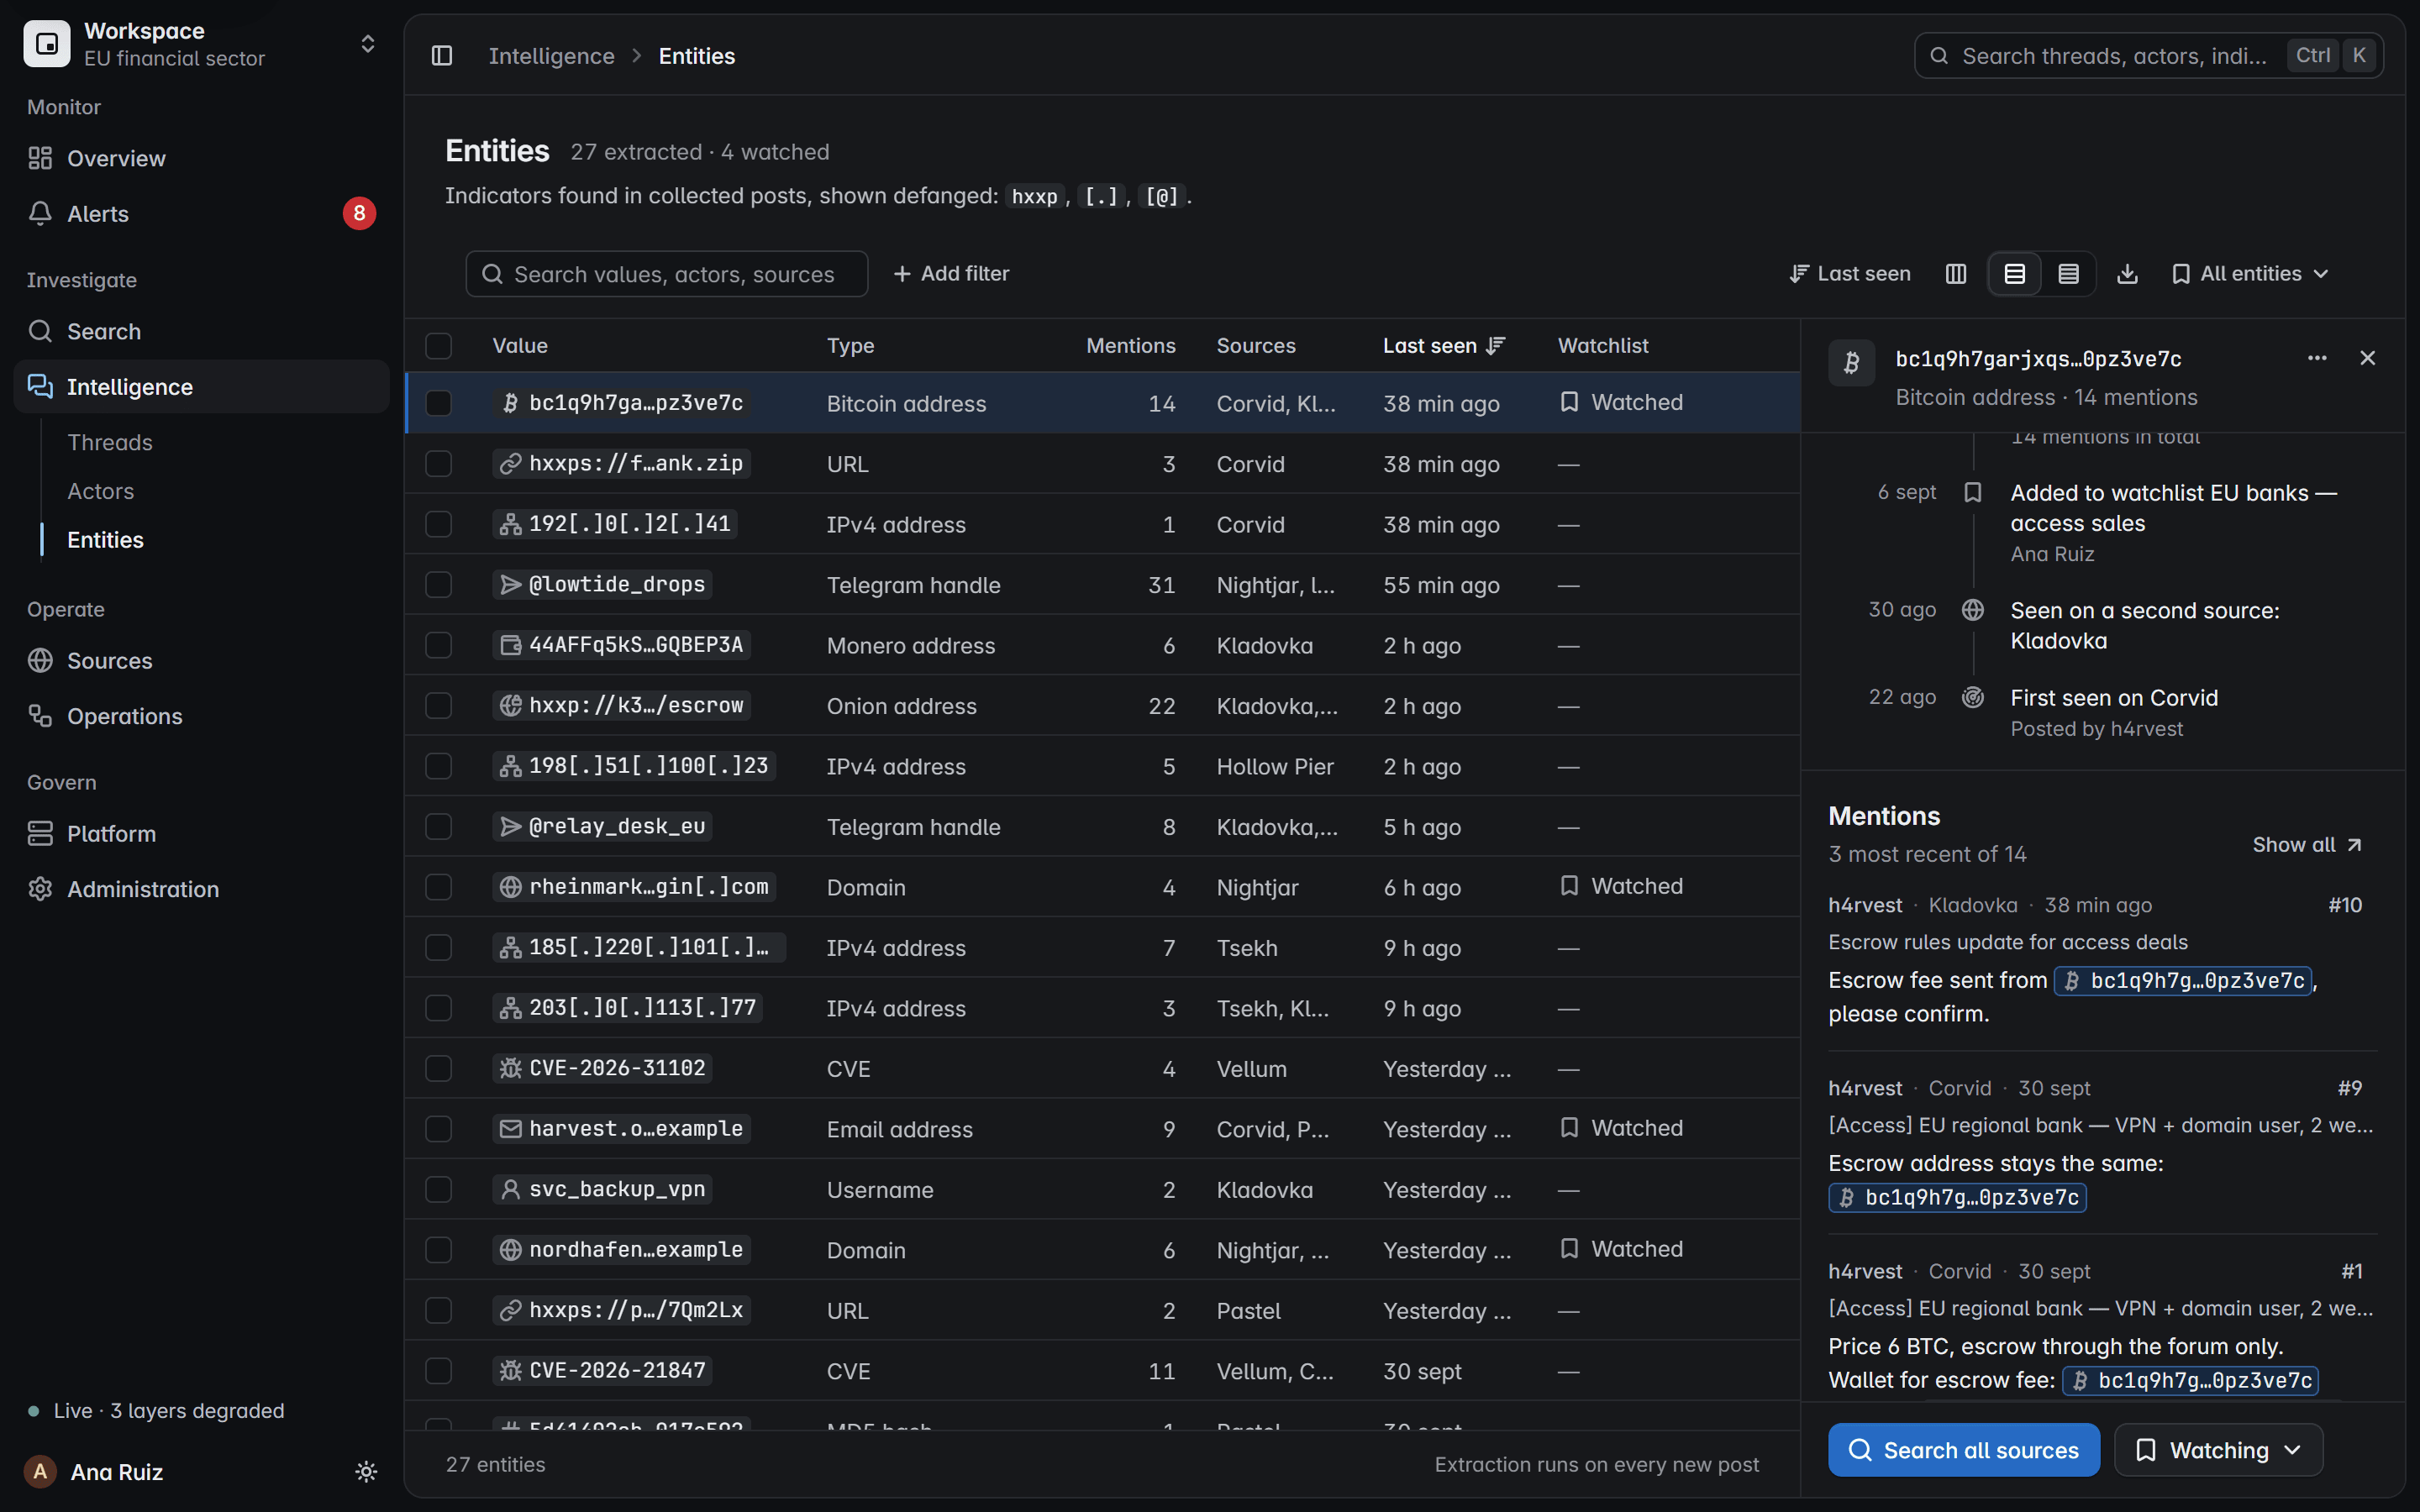
Task: Click the Operations icon in sidebar
Action: click(x=40, y=716)
